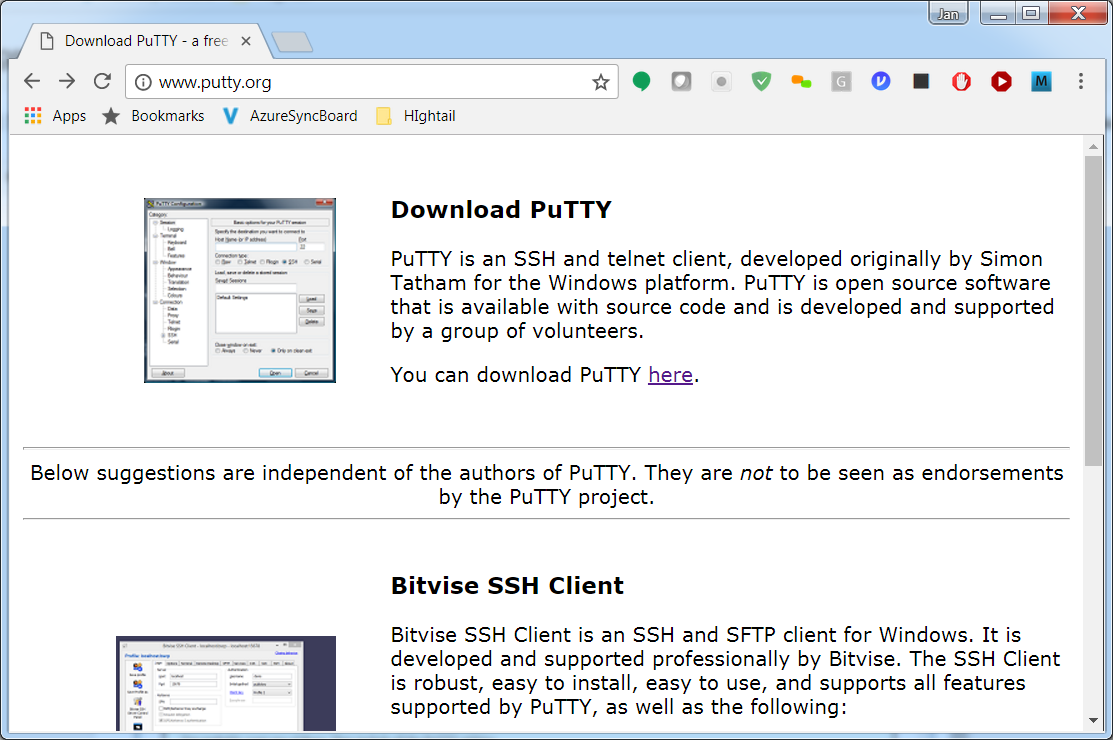The height and width of the screenshot is (740, 1113).
Task: Open the green speech bubble extension
Action: click(x=642, y=82)
